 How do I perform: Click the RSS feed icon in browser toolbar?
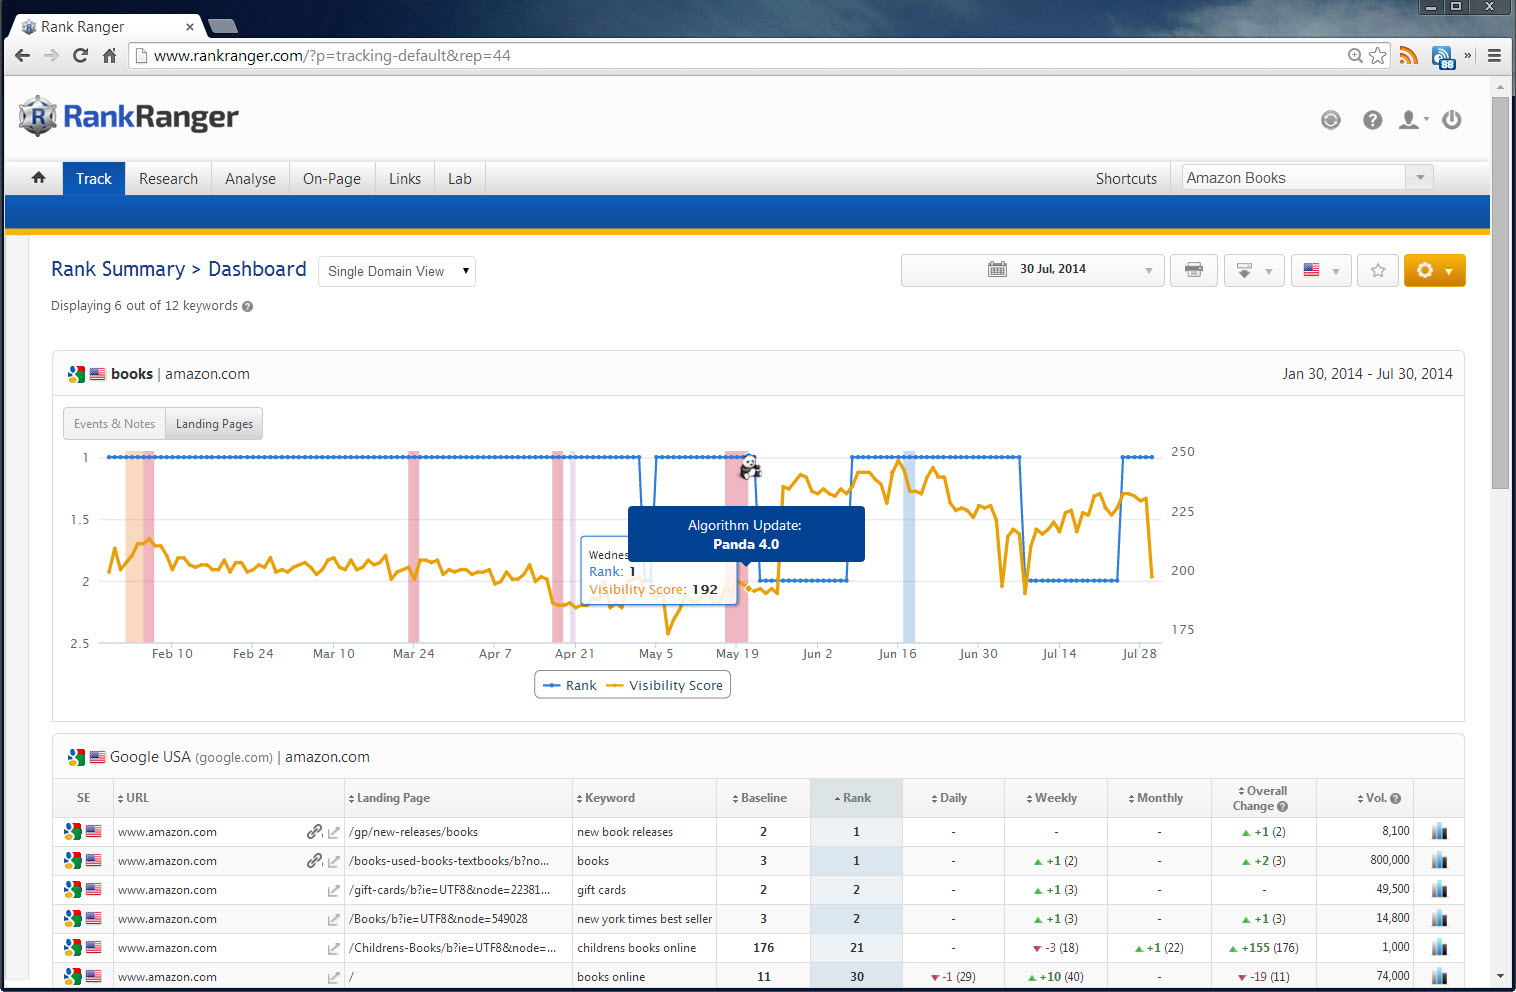(1408, 56)
